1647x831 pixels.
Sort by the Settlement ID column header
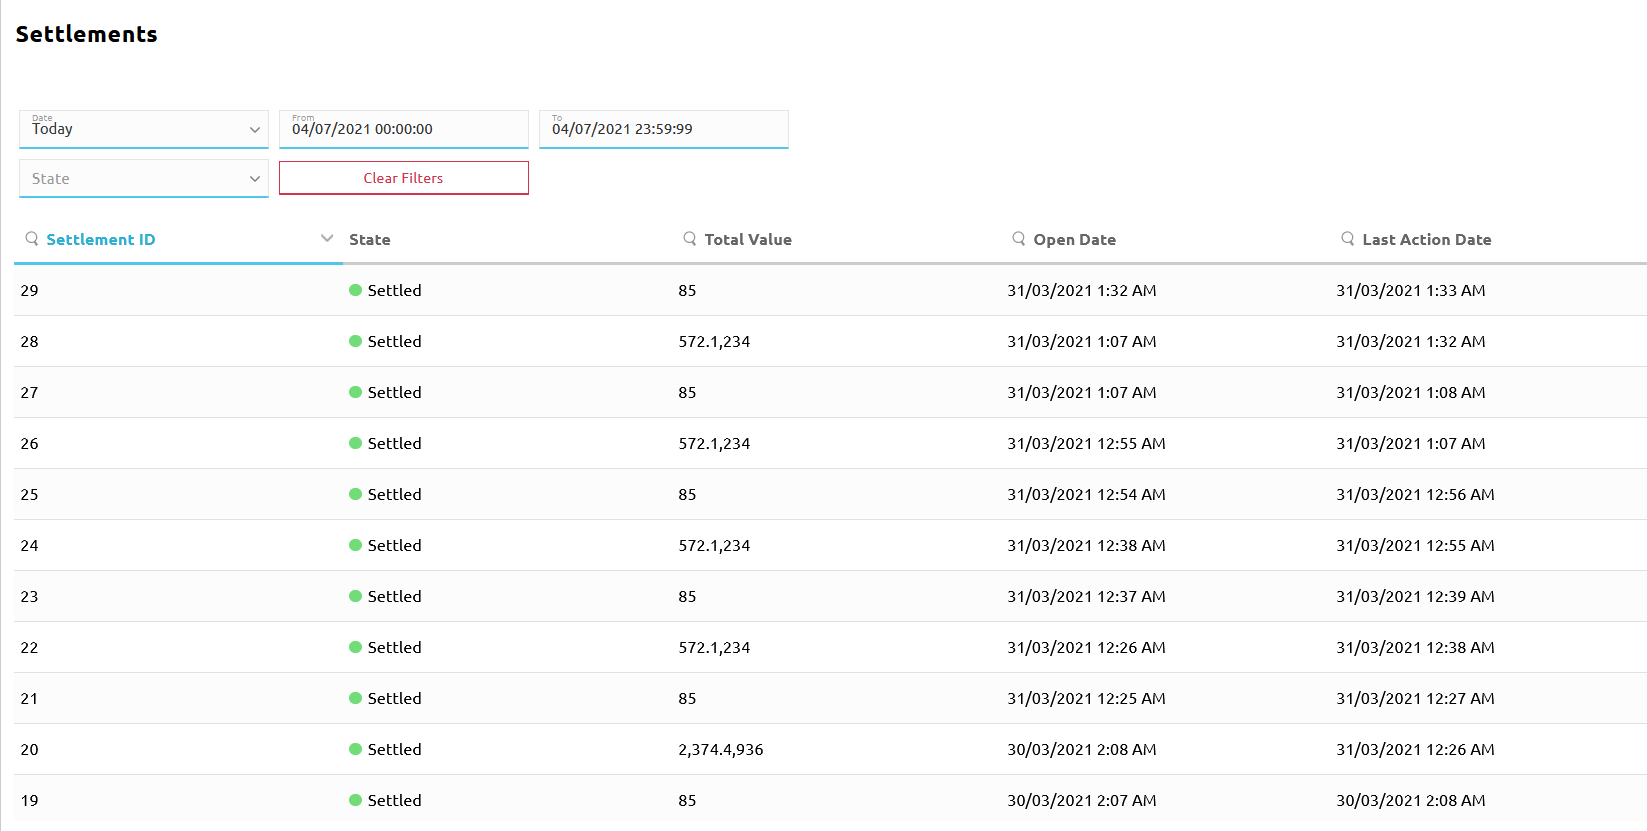point(101,240)
